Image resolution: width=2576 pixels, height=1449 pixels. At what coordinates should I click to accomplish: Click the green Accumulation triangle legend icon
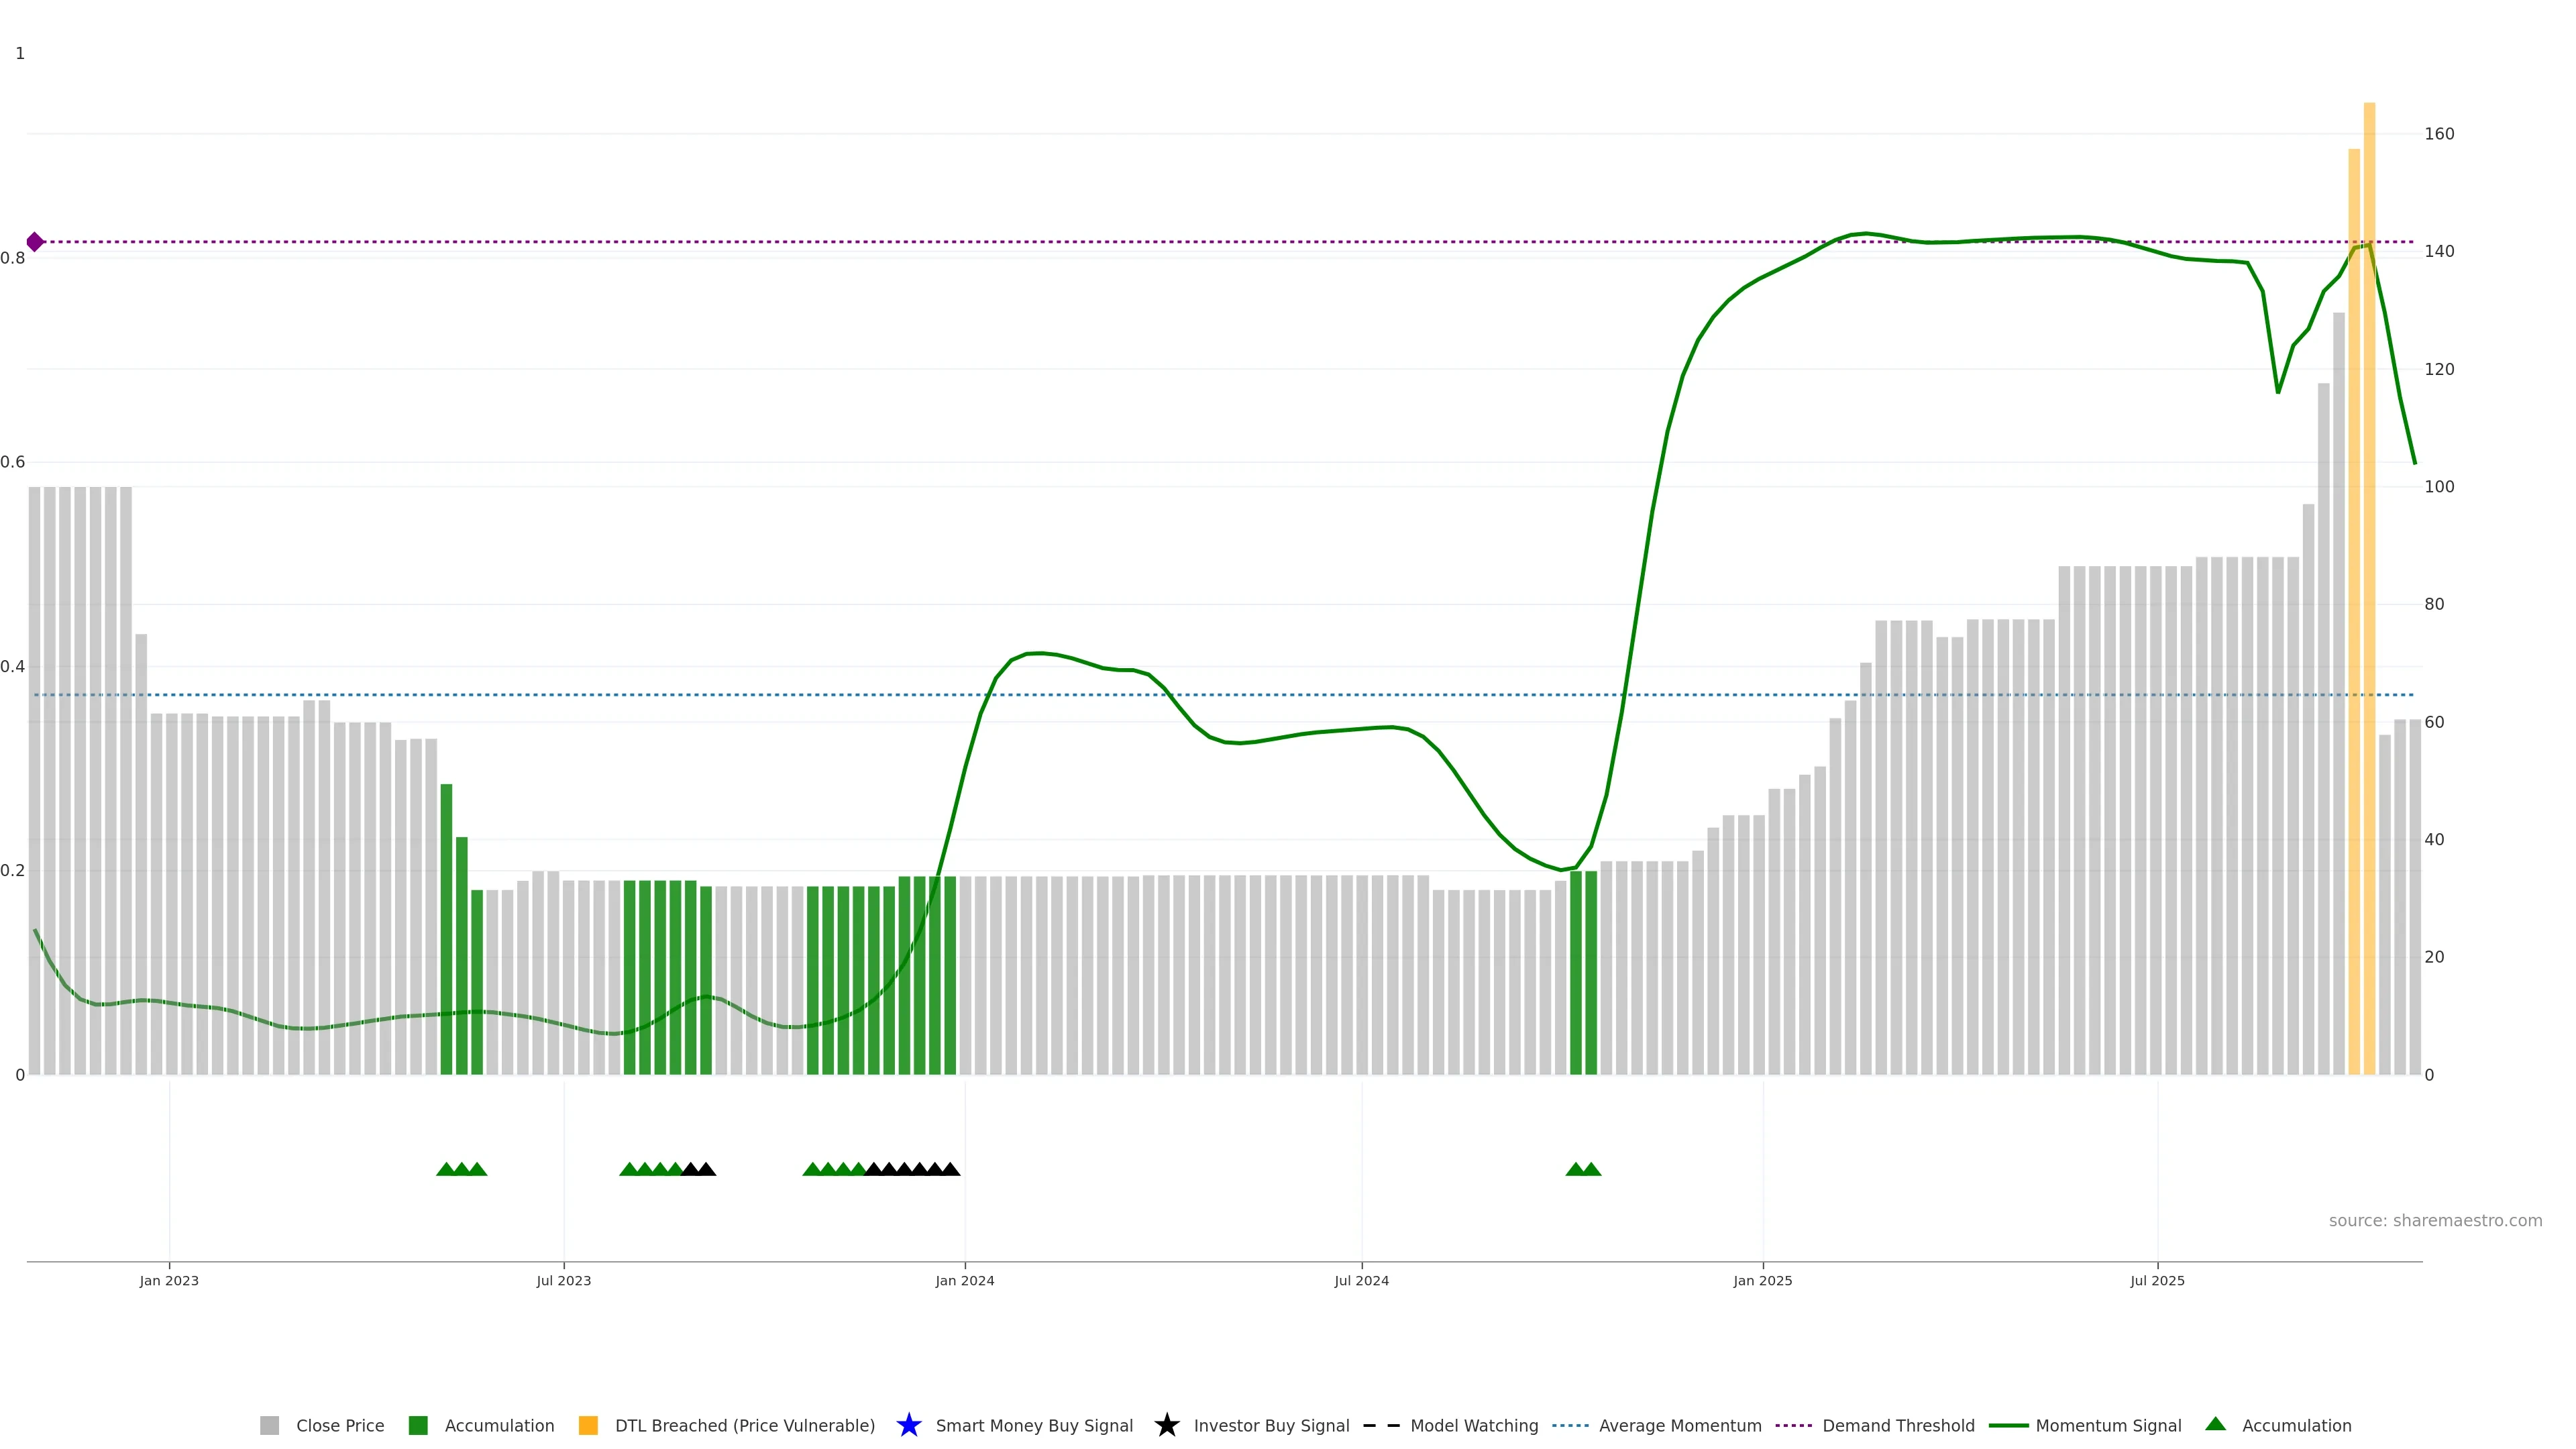[2215, 1424]
